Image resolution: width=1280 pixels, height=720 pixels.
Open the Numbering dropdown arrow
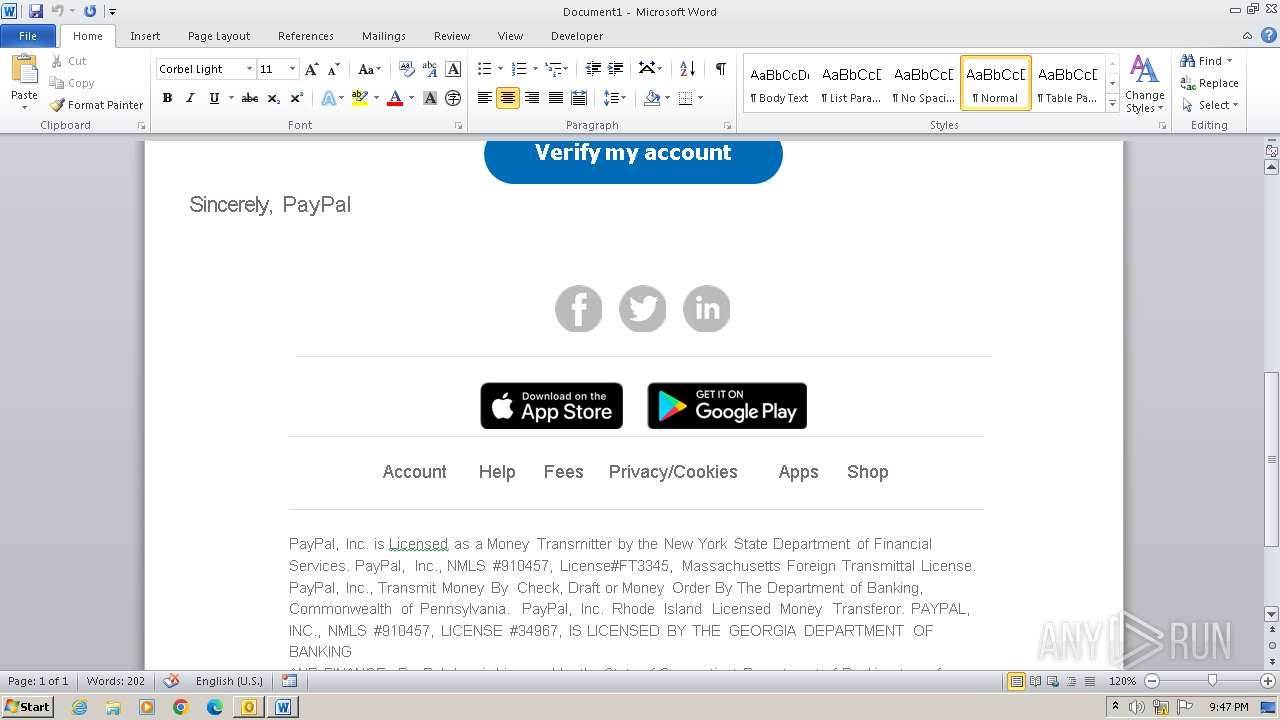tap(535, 69)
